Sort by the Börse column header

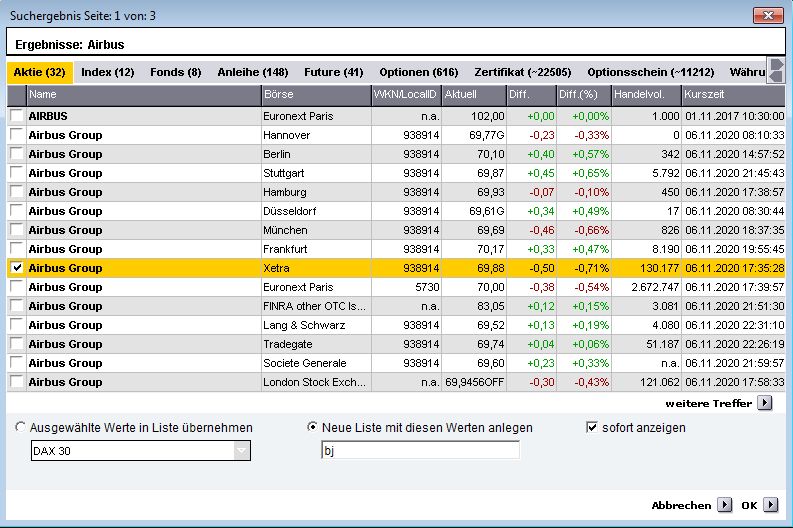314,95
